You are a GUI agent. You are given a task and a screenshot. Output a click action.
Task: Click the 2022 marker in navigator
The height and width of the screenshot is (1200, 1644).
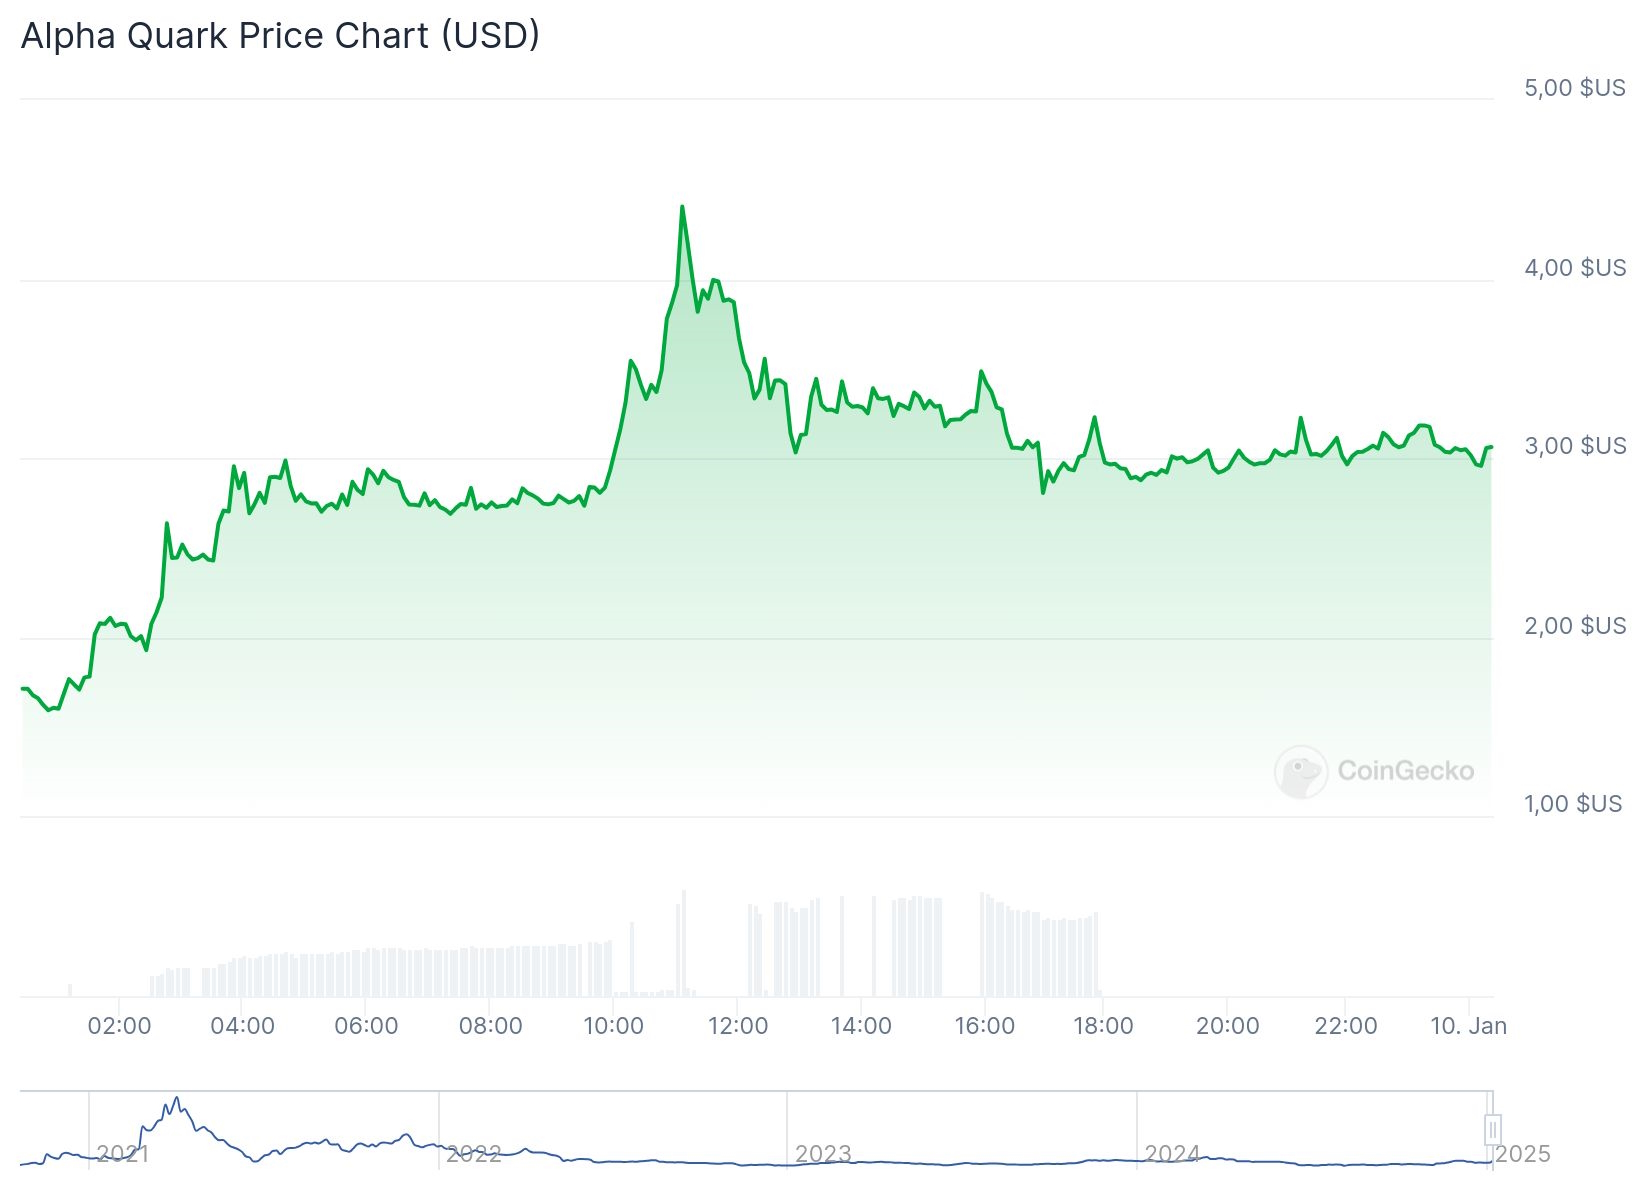[x=473, y=1154]
